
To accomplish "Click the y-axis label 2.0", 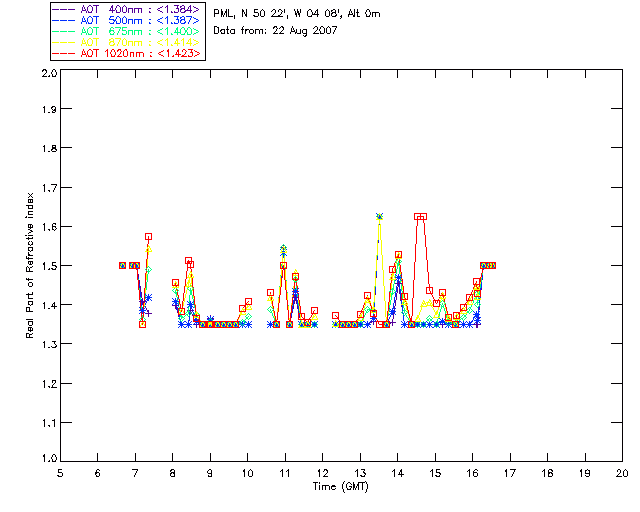I will [x=49, y=73].
